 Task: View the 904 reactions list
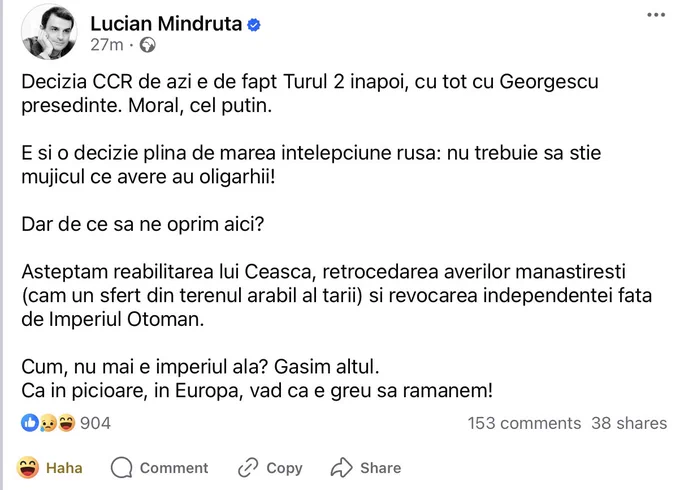(95, 423)
